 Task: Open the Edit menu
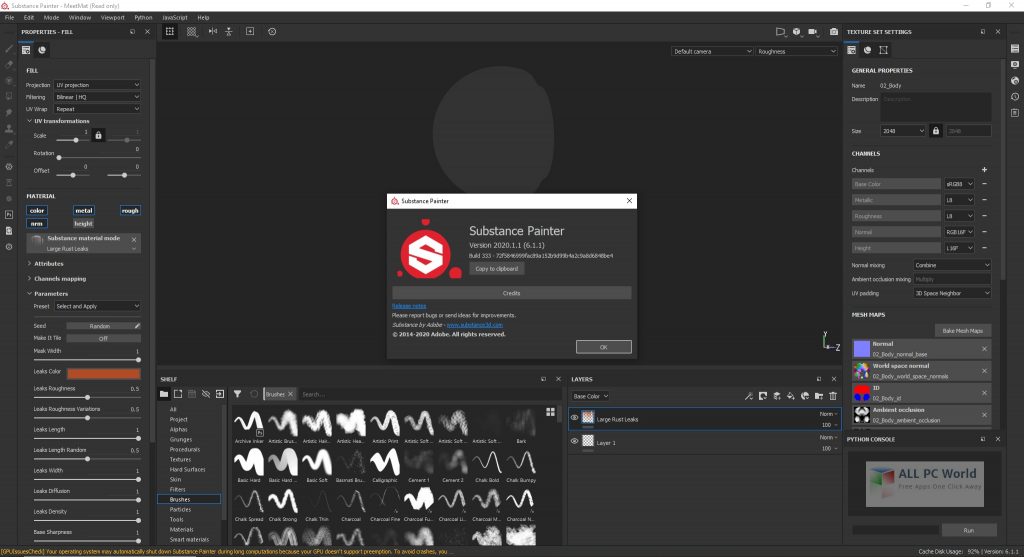[x=29, y=18]
